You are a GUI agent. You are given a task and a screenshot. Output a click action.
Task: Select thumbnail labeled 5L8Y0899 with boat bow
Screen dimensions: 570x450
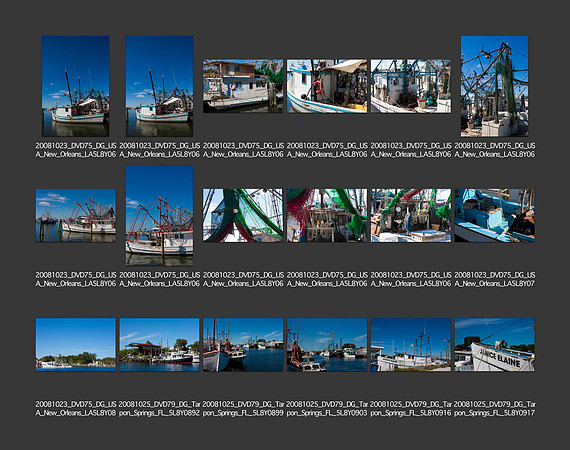(x=243, y=345)
